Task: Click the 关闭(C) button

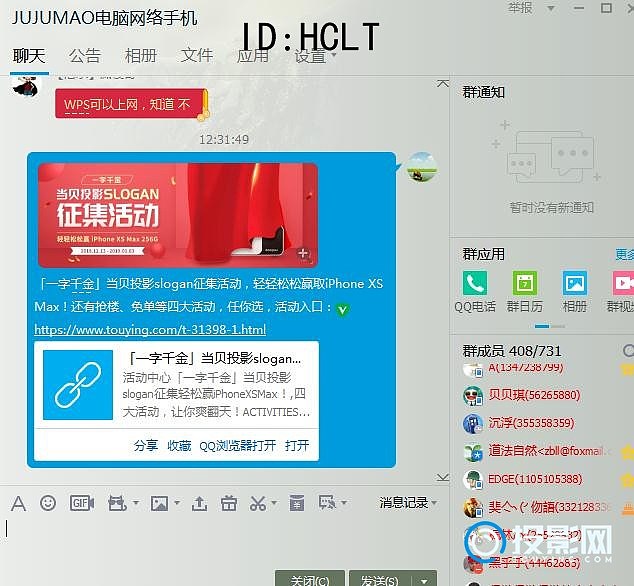Action: tap(310, 580)
